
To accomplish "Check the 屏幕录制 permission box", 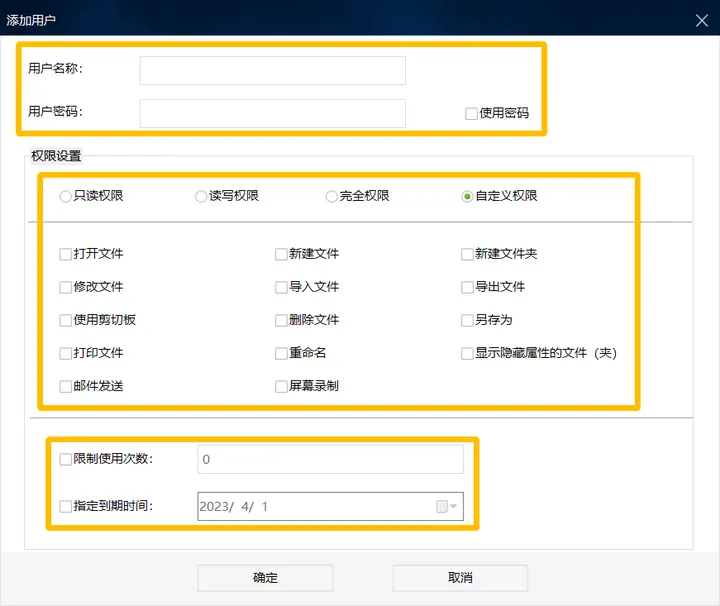I will click(281, 386).
